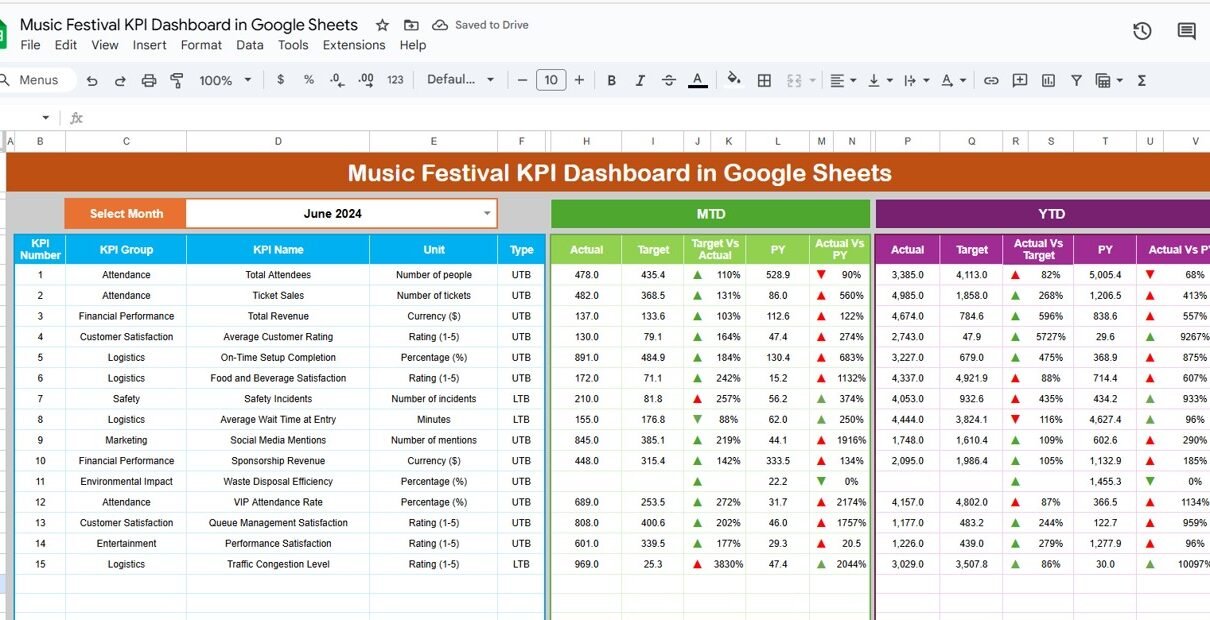This screenshot has height=620, width=1210.
Task: Open text wrapping dropdown
Action: (x=917, y=80)
